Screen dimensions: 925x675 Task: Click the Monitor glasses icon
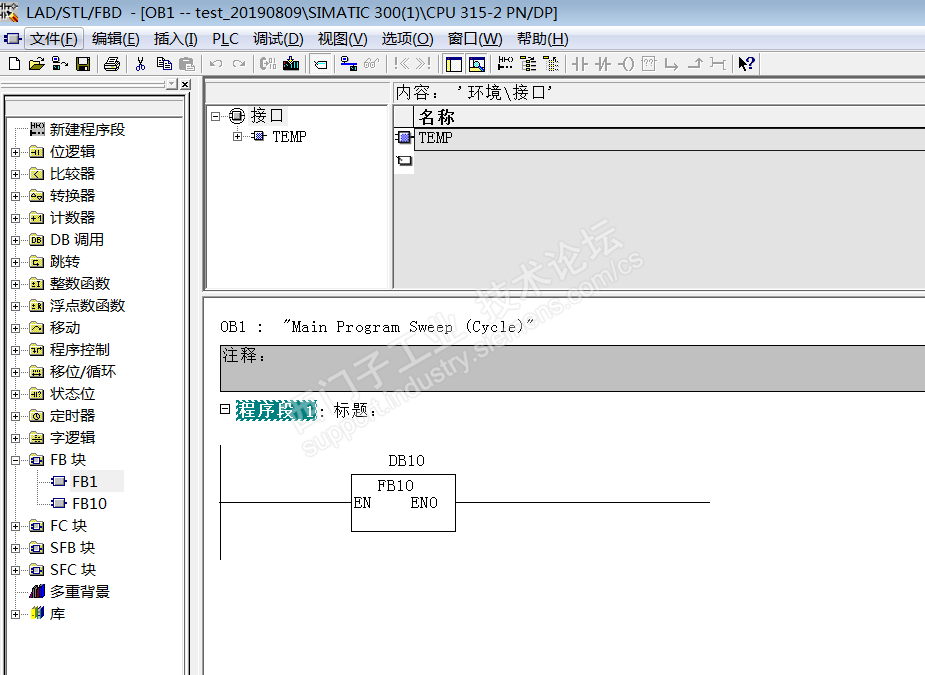tap(372, 64)
